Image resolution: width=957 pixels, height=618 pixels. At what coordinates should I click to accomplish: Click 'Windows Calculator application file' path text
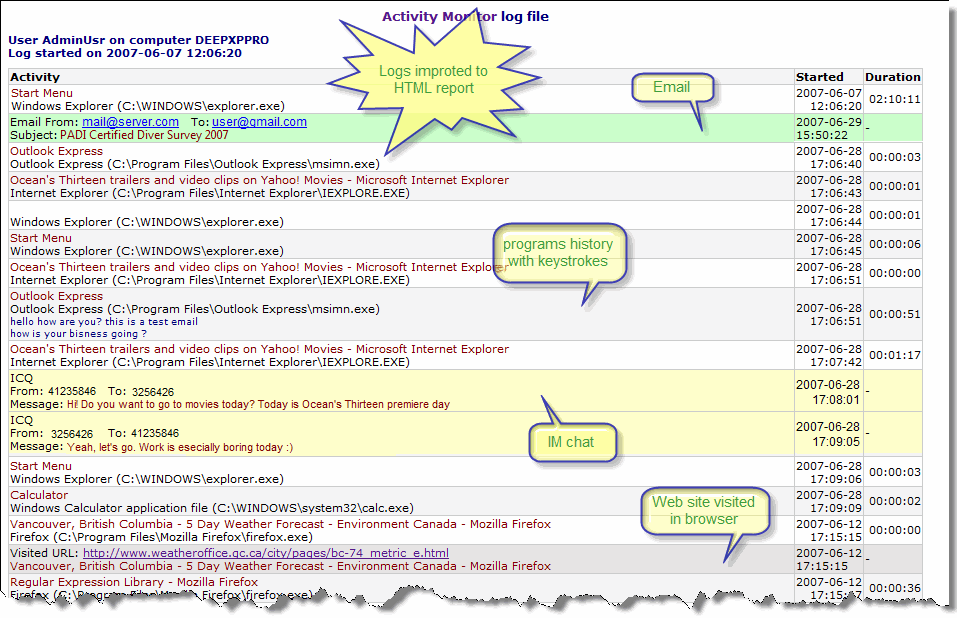click(212, 508)
